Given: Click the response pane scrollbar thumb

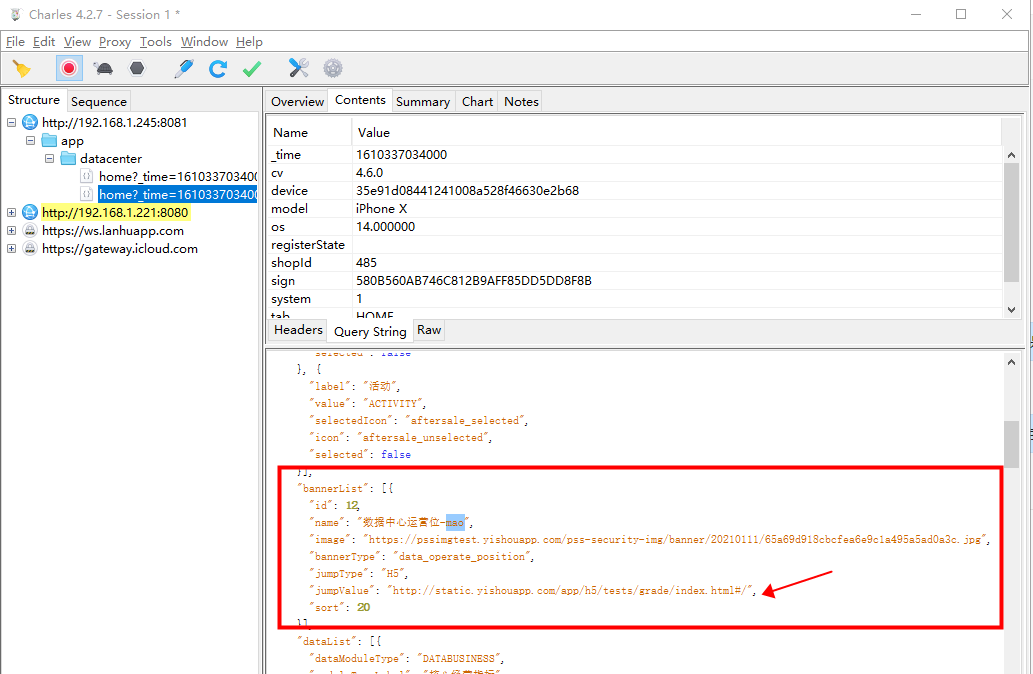Looking at the screenshot, I should point(1011,444).
